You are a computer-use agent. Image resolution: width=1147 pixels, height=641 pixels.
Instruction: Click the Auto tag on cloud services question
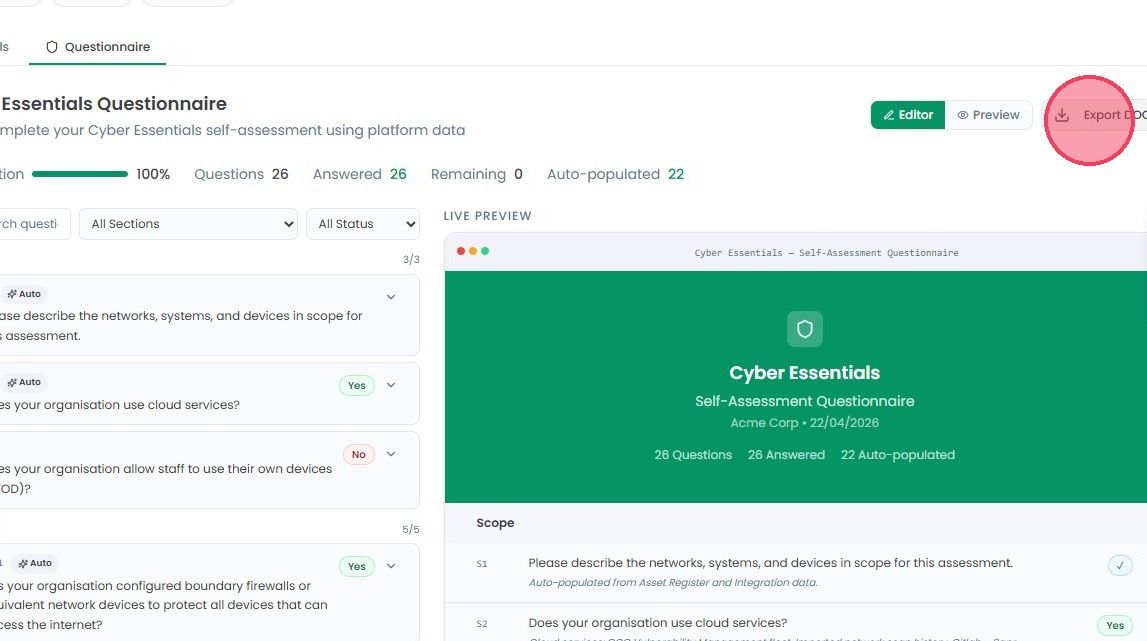[24, 382]
